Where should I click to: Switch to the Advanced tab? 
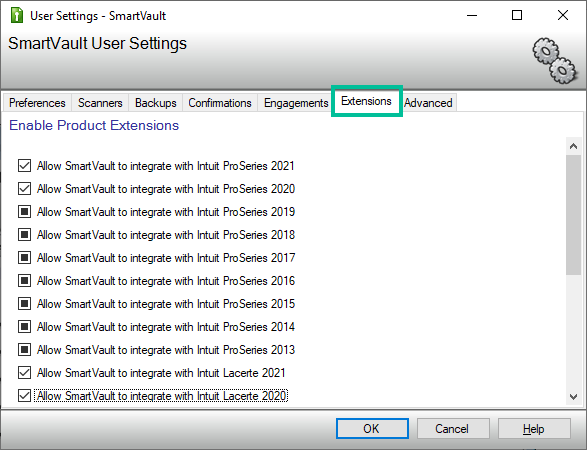428,103
